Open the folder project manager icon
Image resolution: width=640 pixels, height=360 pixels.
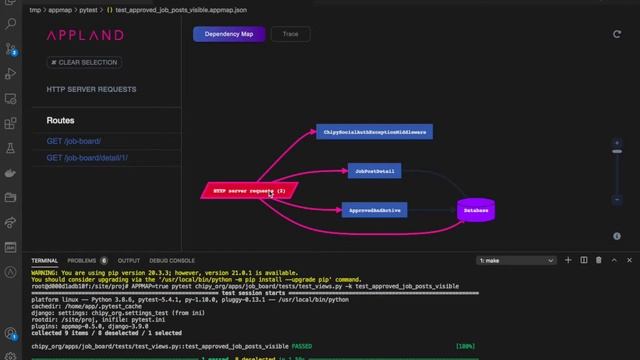[11, 198]
